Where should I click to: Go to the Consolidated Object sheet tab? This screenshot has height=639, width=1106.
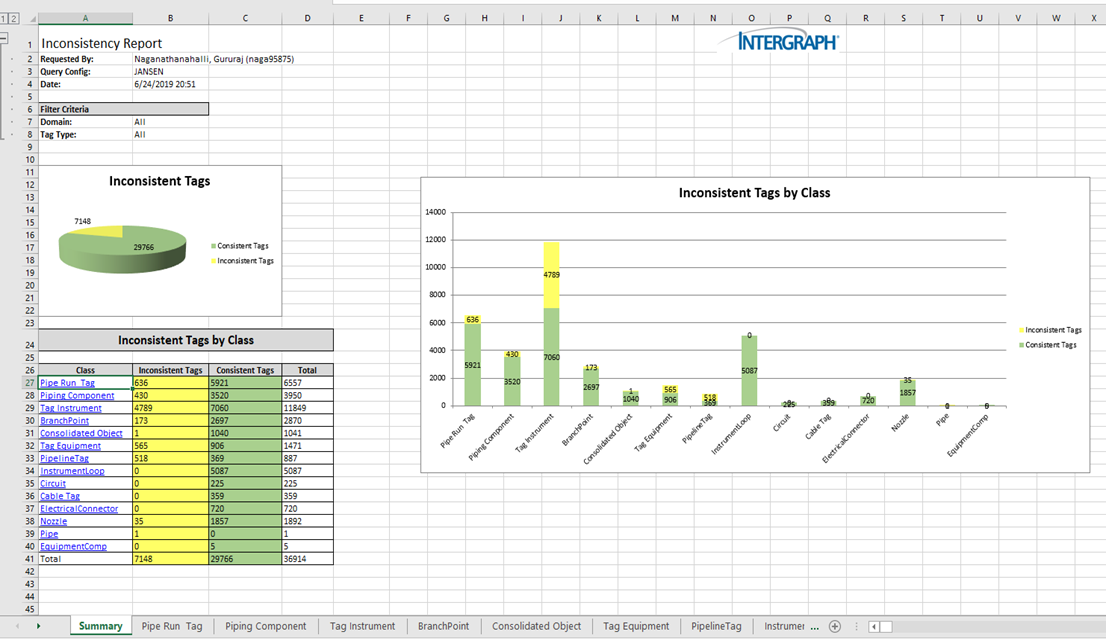click(536, 626)
